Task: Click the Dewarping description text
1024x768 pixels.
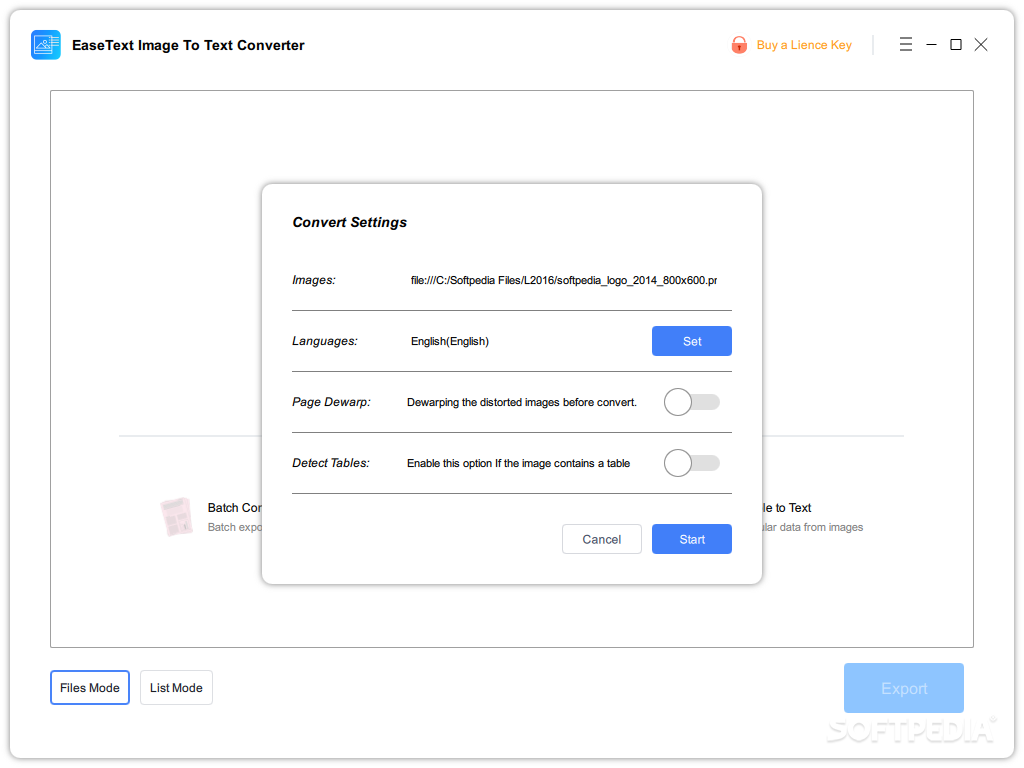Action: click(x=521, y=402)
